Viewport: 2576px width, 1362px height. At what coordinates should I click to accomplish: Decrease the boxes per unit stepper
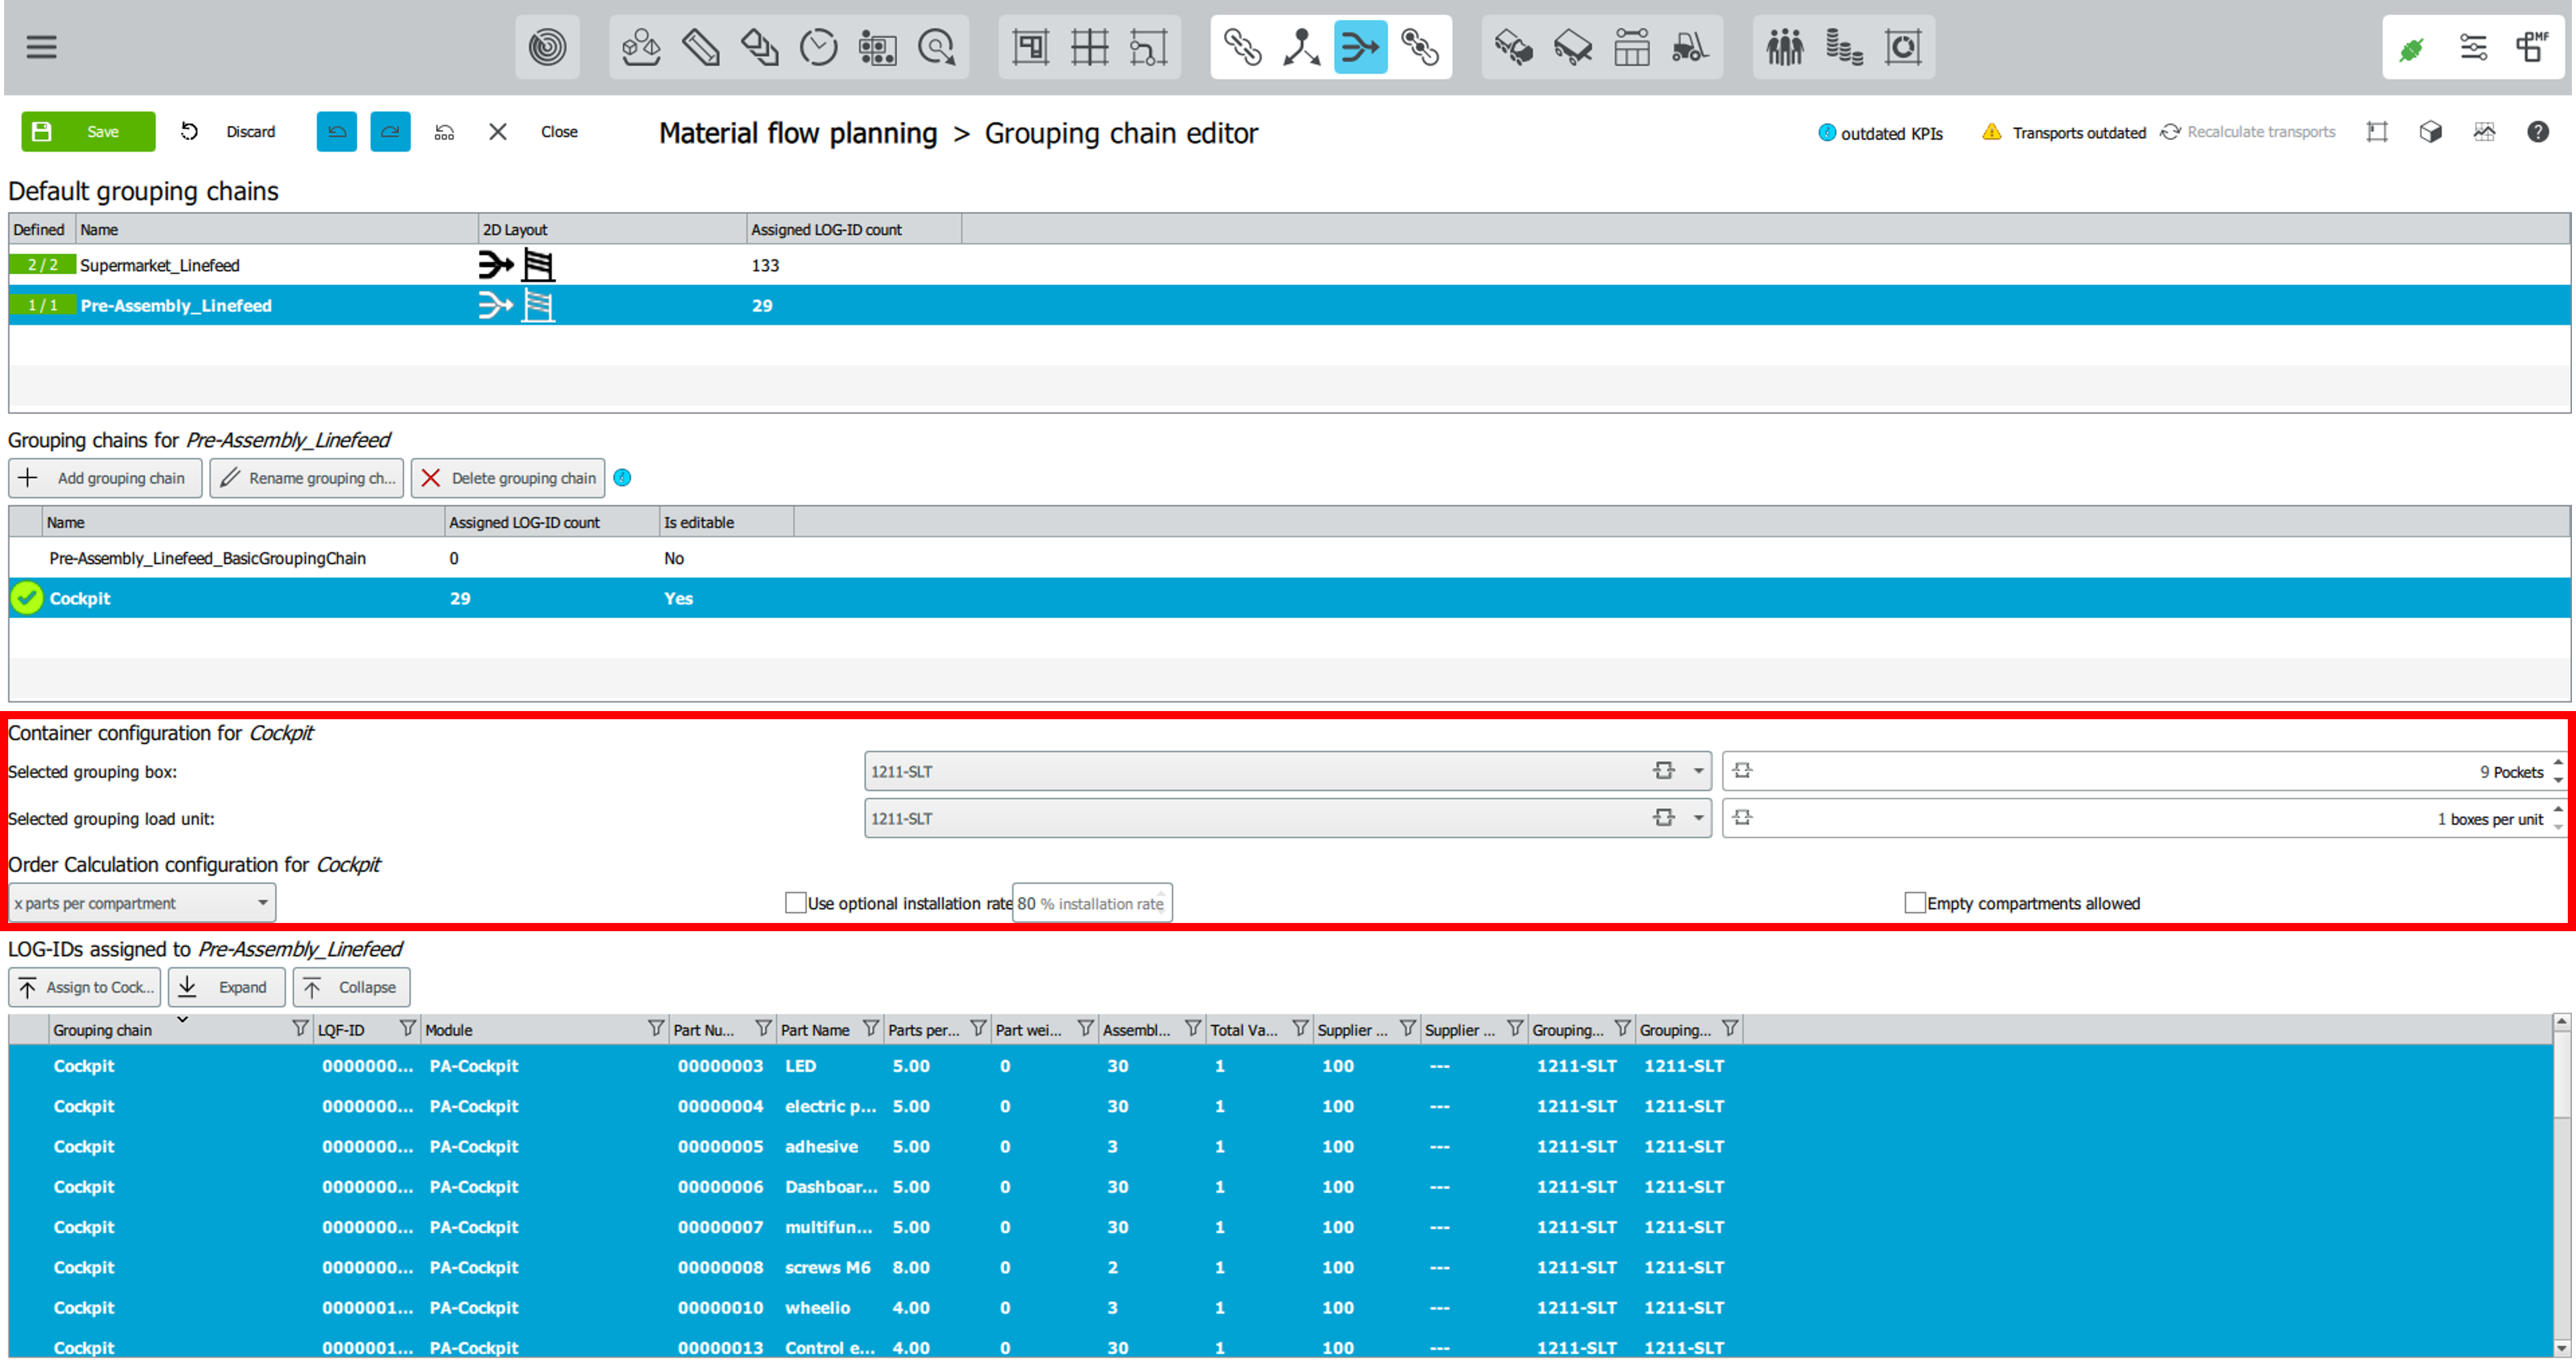2558,827
